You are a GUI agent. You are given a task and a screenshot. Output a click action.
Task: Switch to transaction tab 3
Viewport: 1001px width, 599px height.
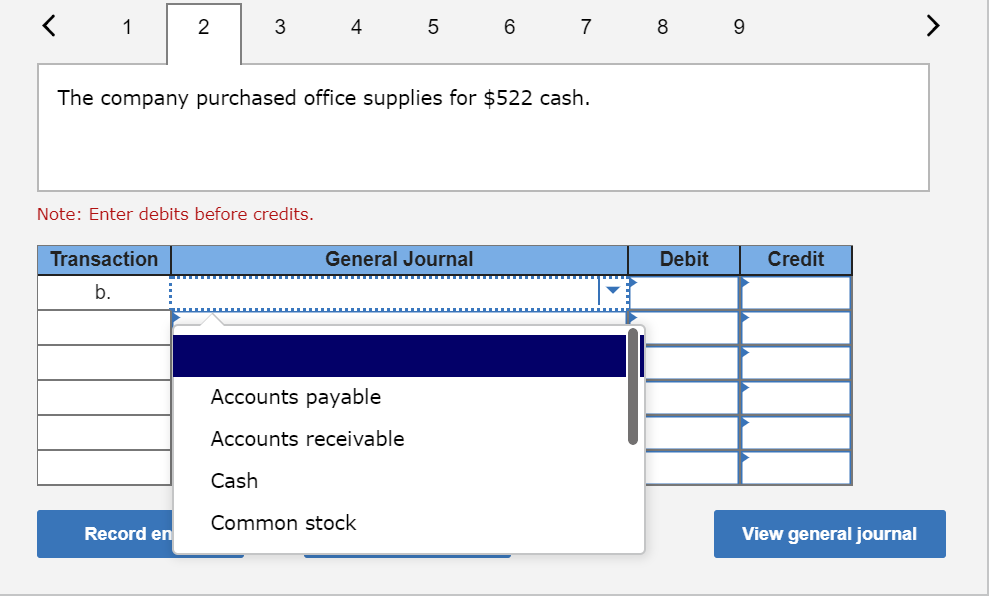280,27
